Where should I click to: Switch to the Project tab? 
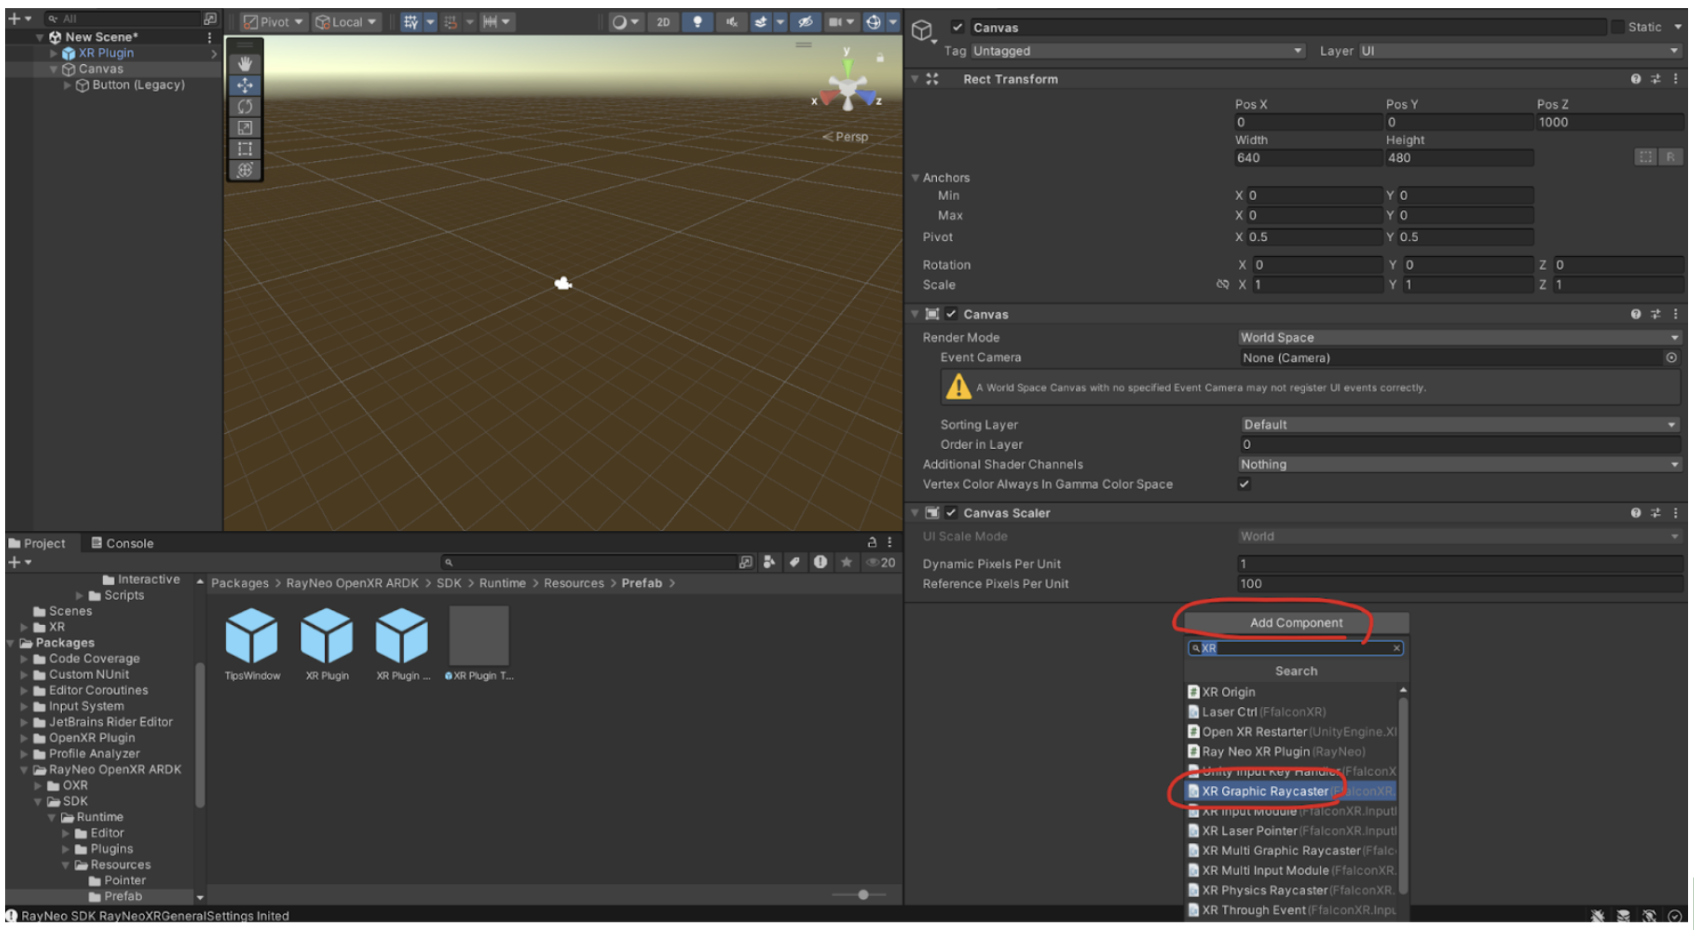click(38, 544)
